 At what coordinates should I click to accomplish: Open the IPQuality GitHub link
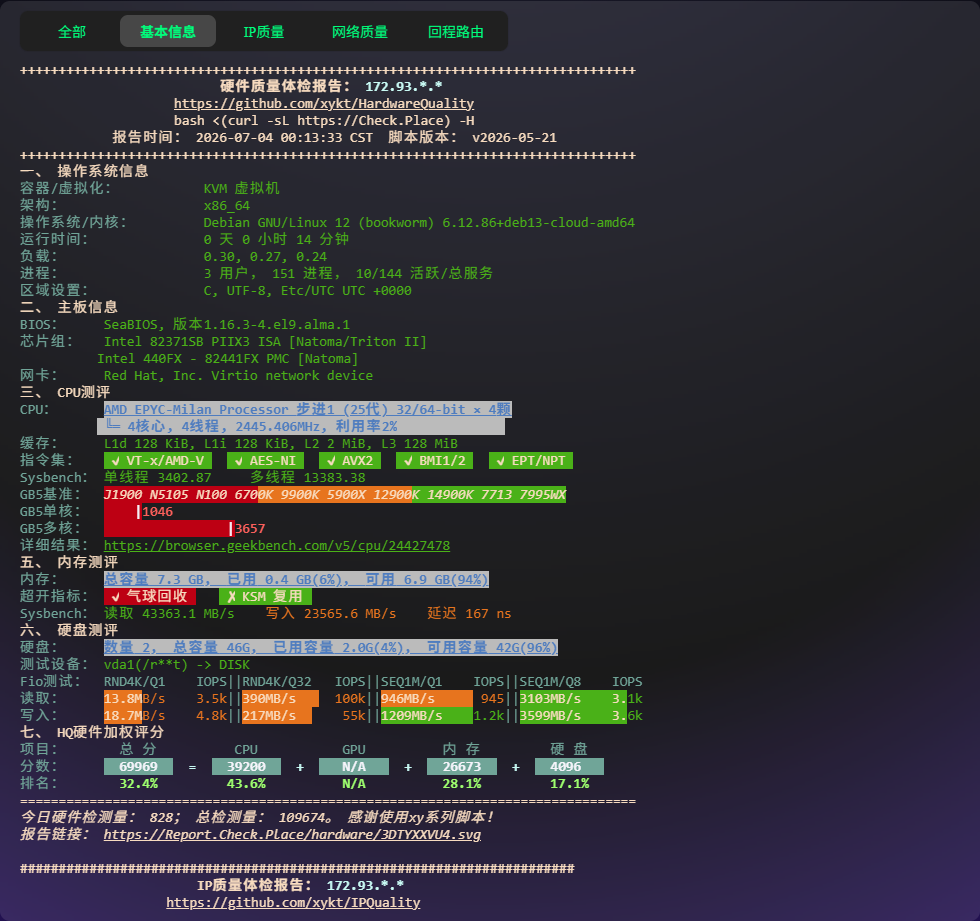tap(293, 903)
